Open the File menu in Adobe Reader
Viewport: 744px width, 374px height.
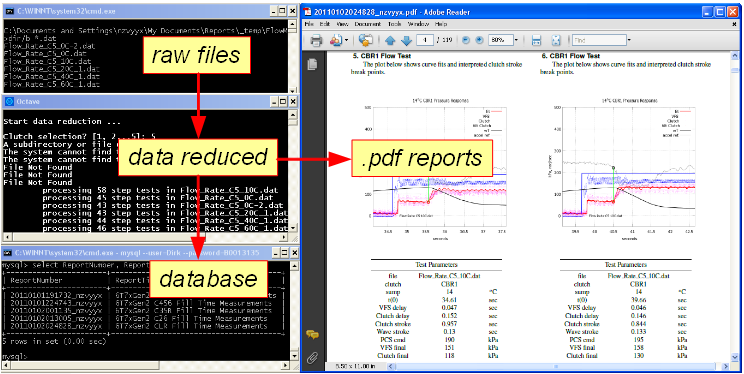click(309, 24)
